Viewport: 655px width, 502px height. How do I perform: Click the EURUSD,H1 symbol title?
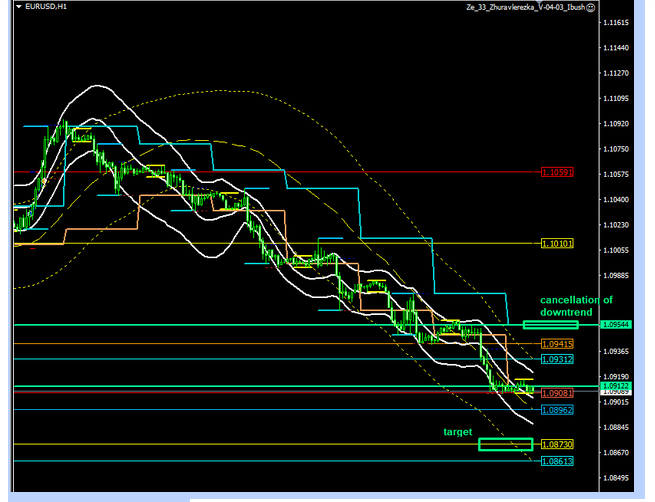pos(46,7)
